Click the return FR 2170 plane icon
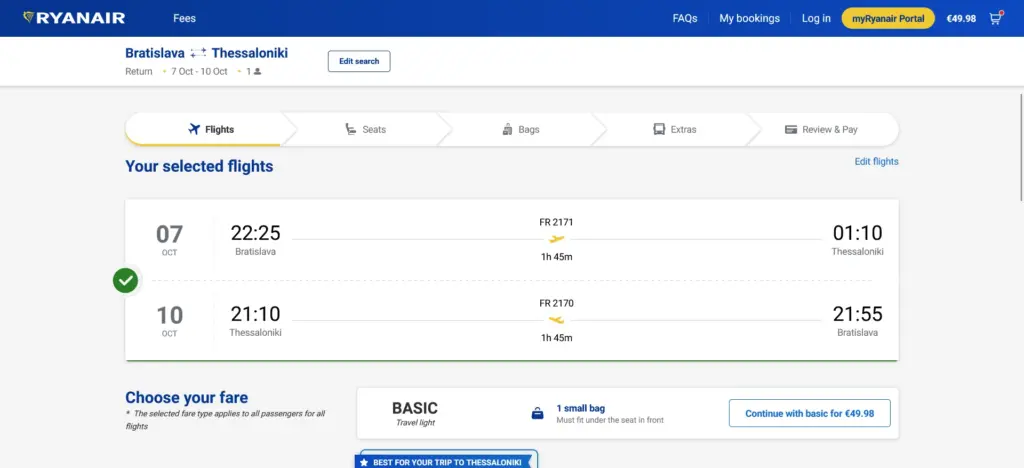This screenshot has height=468, width=1024. coord(556,320)
